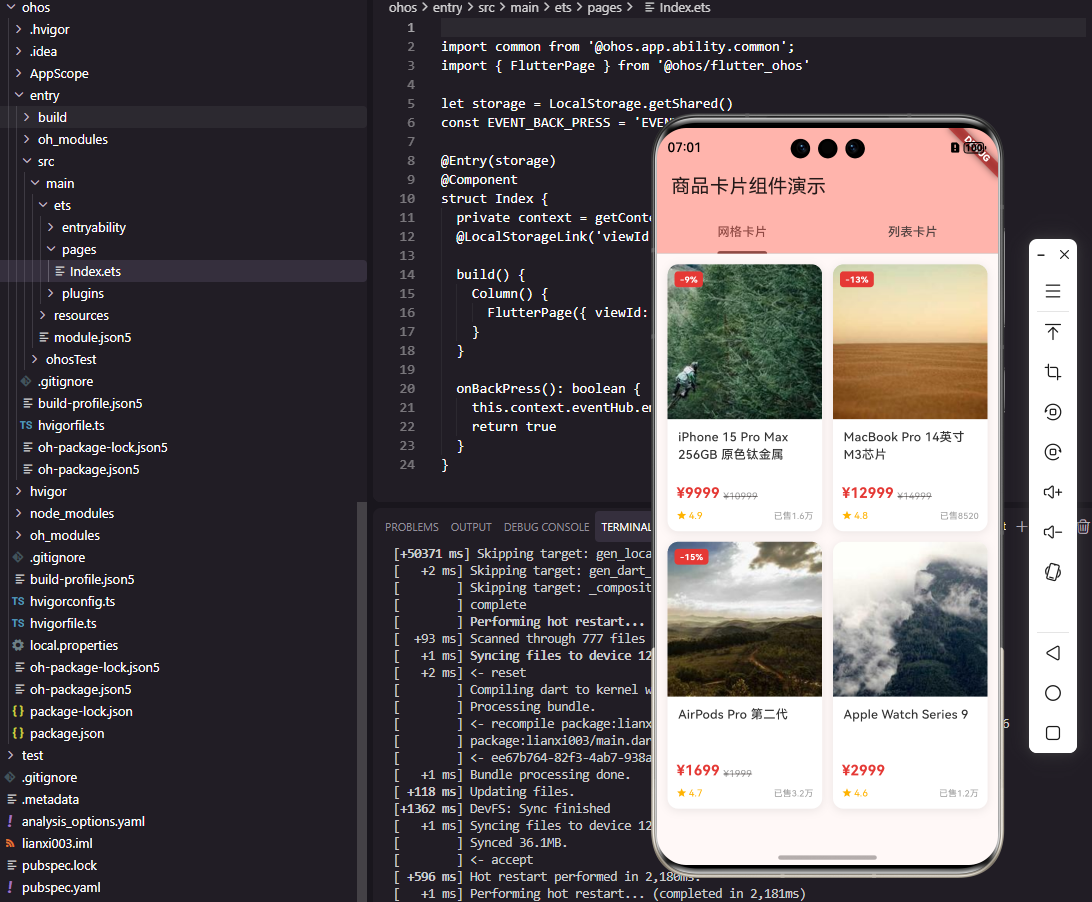Tap the emulator recent apps square button
The height and width of the screenshot is (902, 1092).
point(1052,733)
